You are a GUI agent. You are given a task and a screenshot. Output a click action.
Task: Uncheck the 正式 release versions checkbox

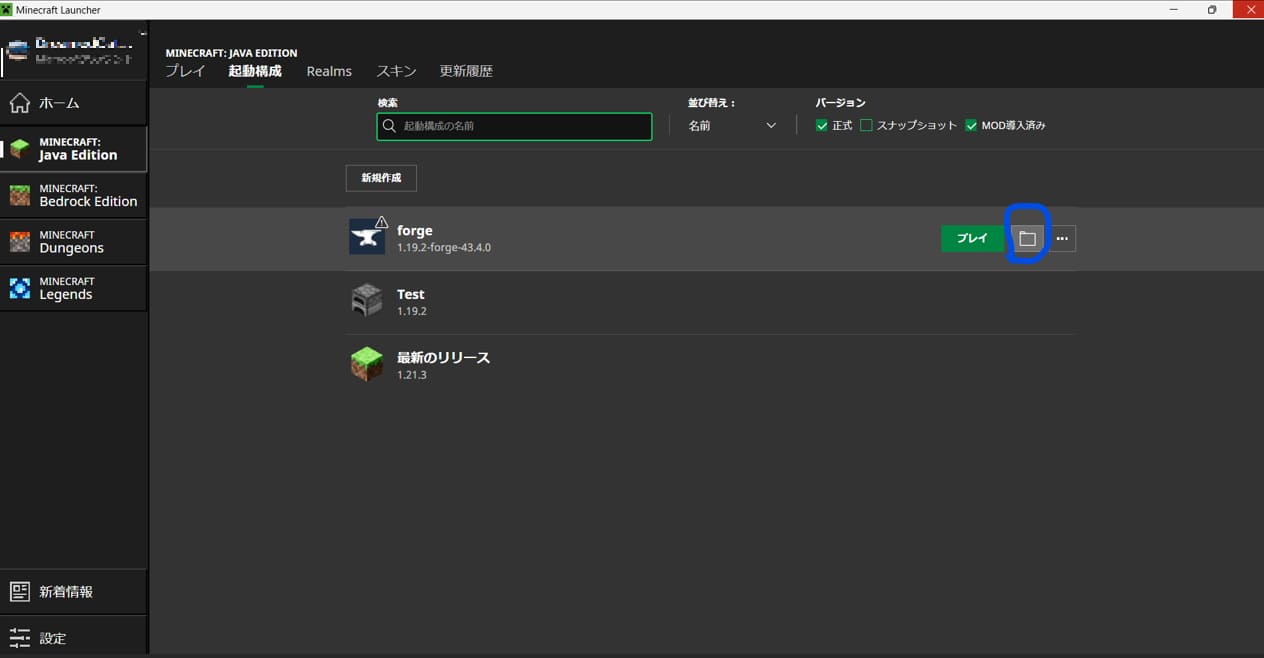tap(822, 126)
